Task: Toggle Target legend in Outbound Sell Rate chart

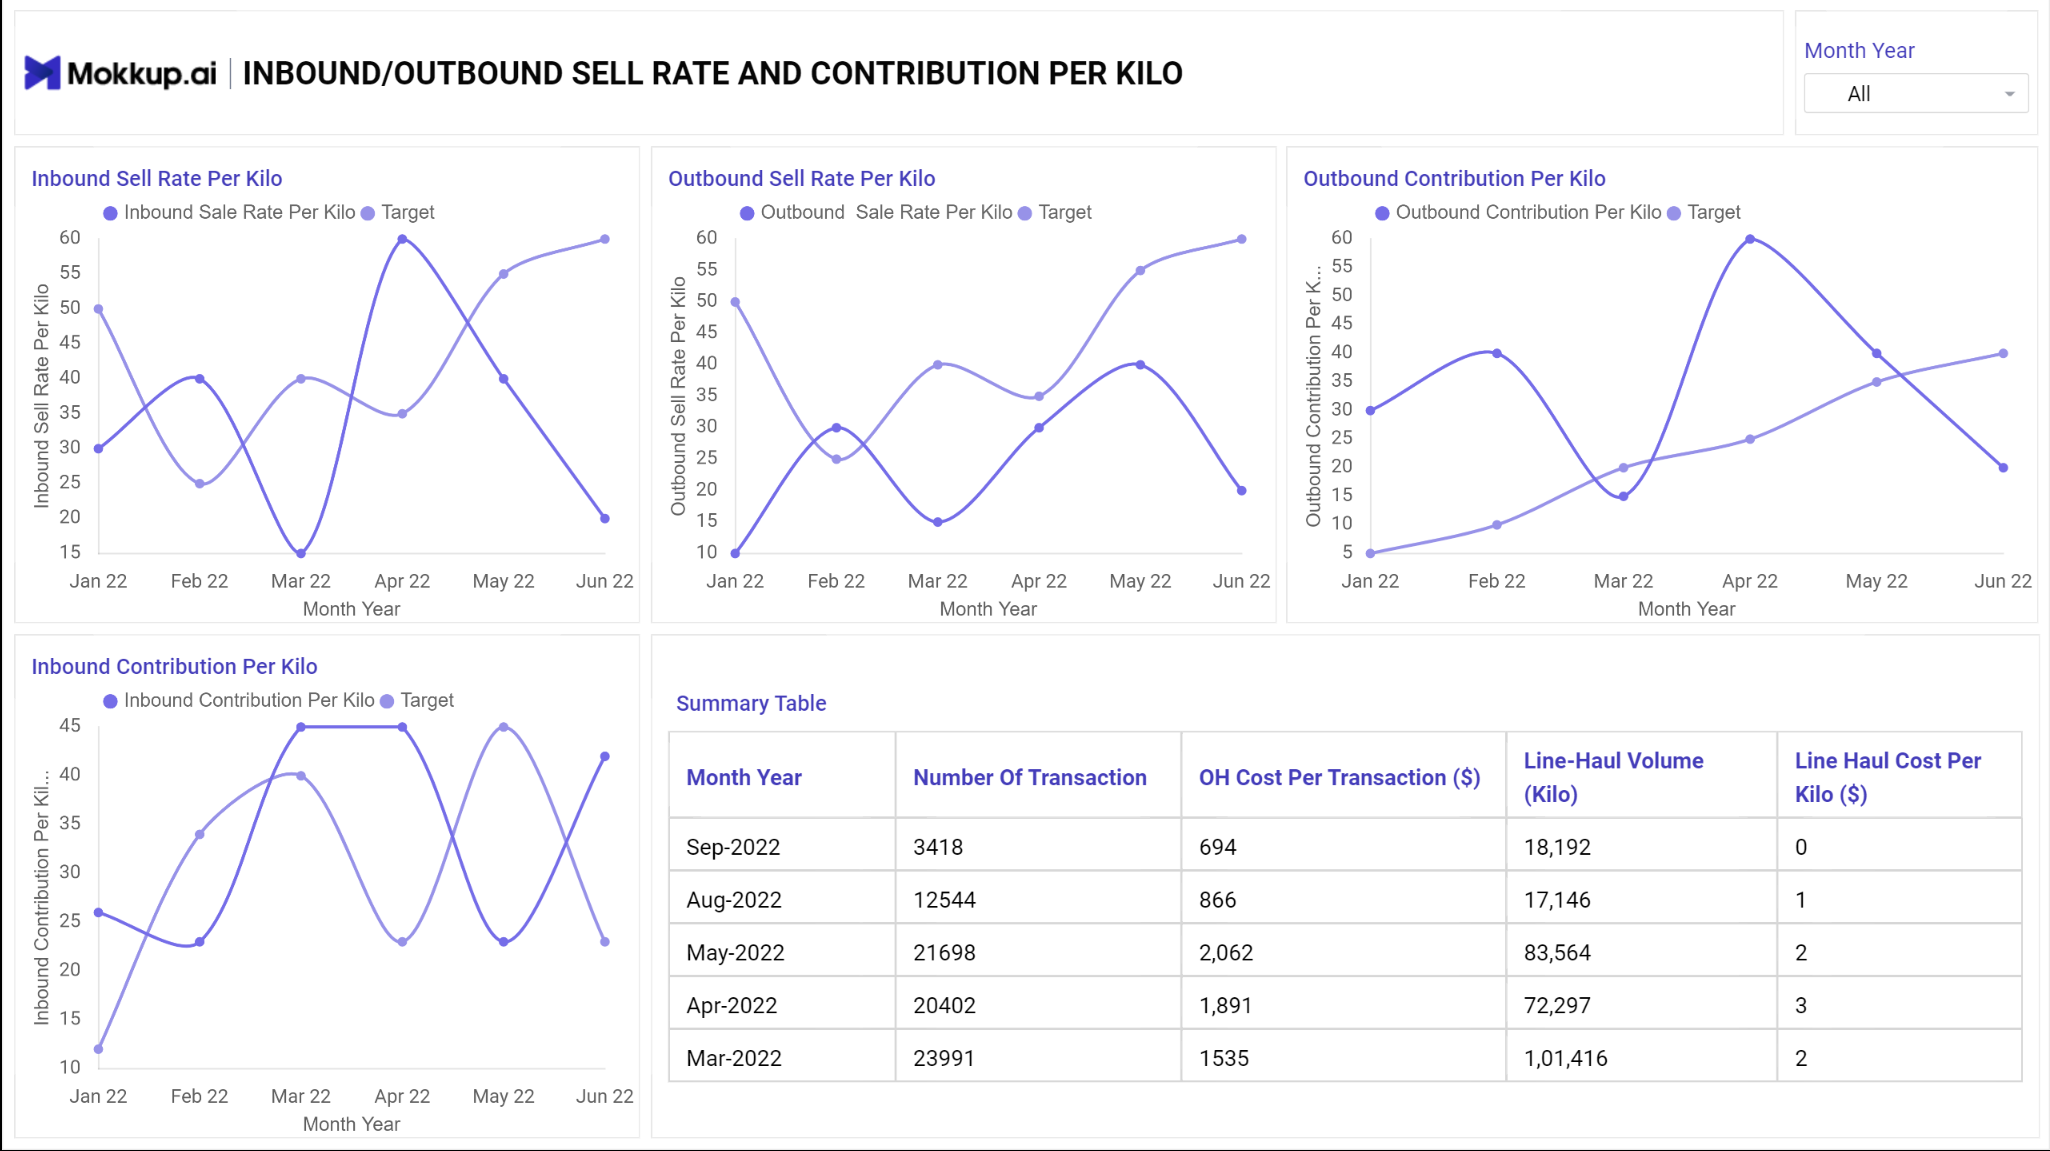Action: (1025, 213)
